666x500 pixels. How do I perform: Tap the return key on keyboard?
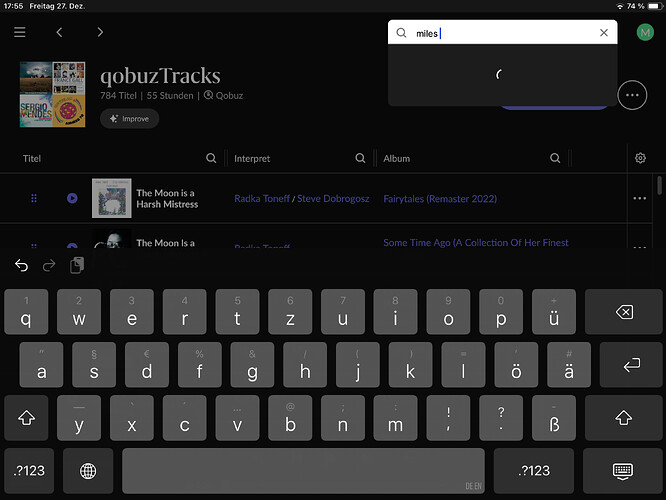click(x=631, y=364)
